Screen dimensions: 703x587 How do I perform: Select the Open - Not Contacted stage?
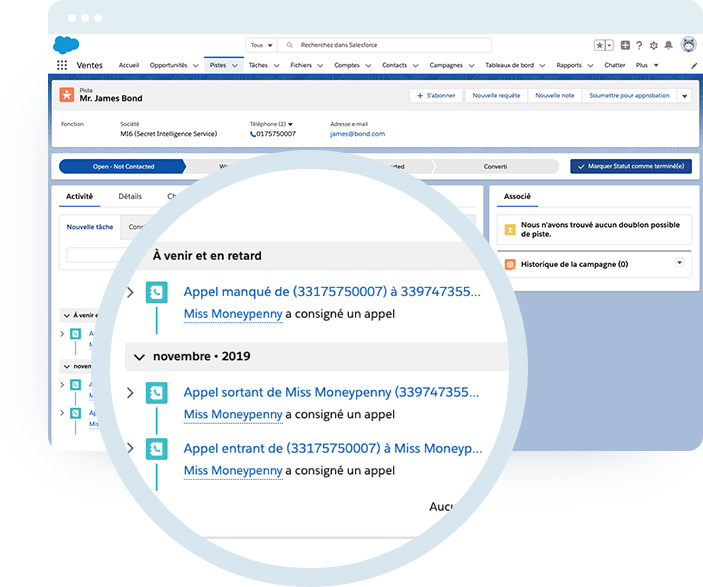coord(123,166)
